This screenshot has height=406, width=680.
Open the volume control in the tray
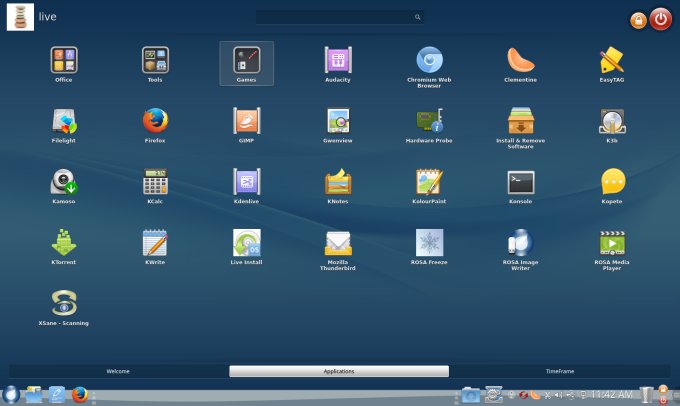click(559, 395)
